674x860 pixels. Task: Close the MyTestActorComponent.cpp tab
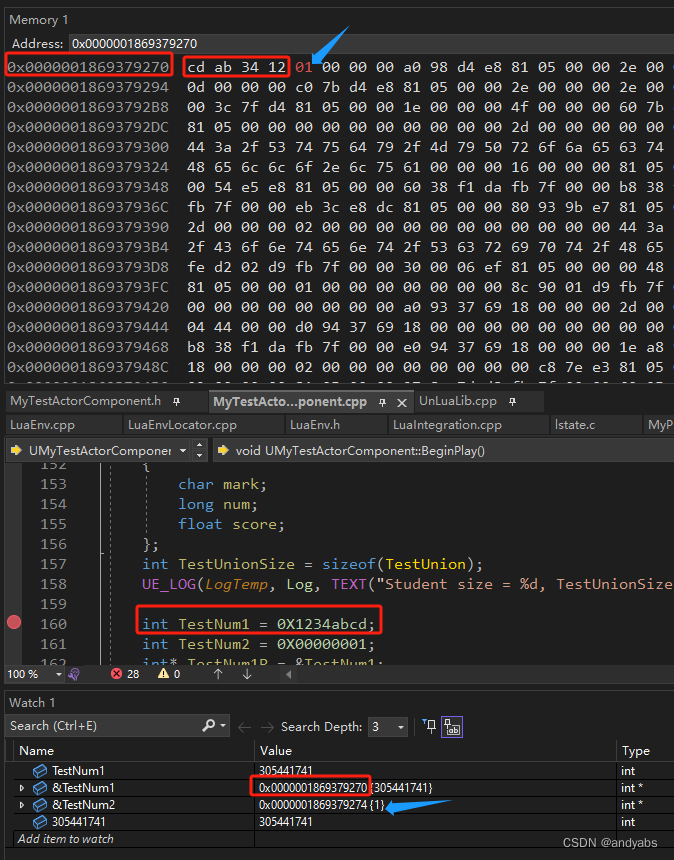pos(402,403)
